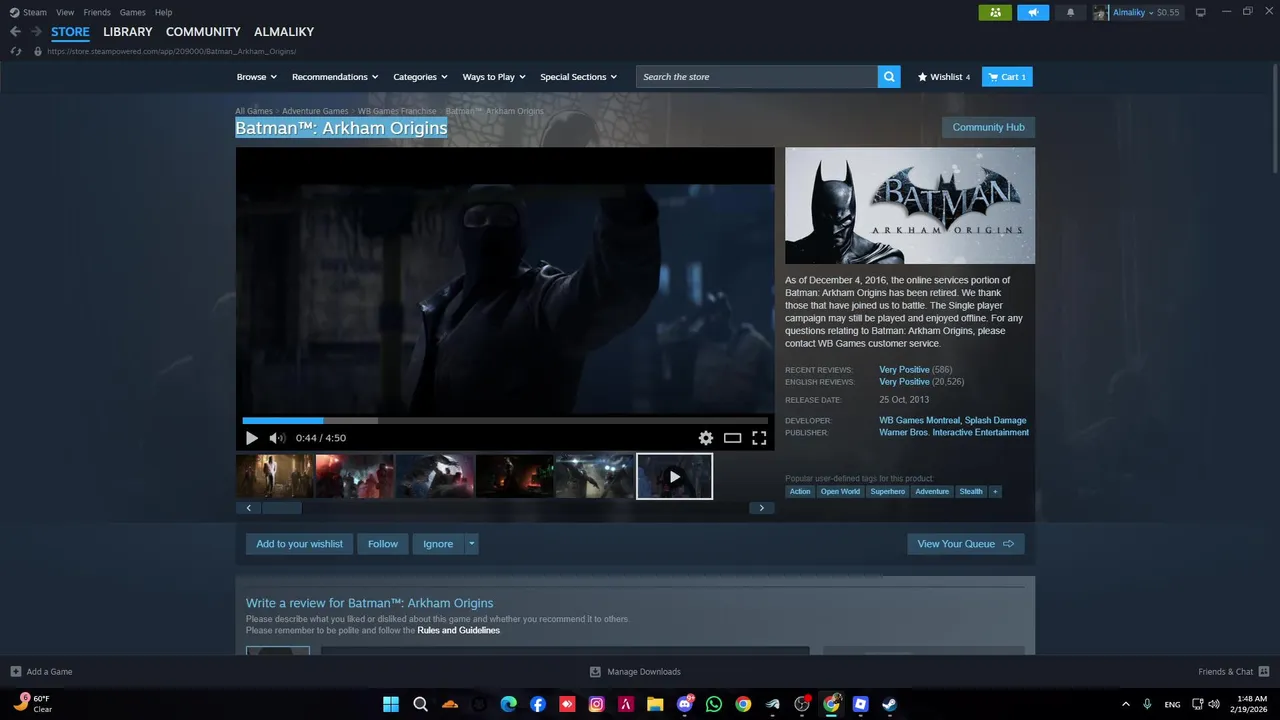The width and height of the screenshot is (1280, 720).
Task: Expand the Browse store menu
Action: [x=257, y=77]
